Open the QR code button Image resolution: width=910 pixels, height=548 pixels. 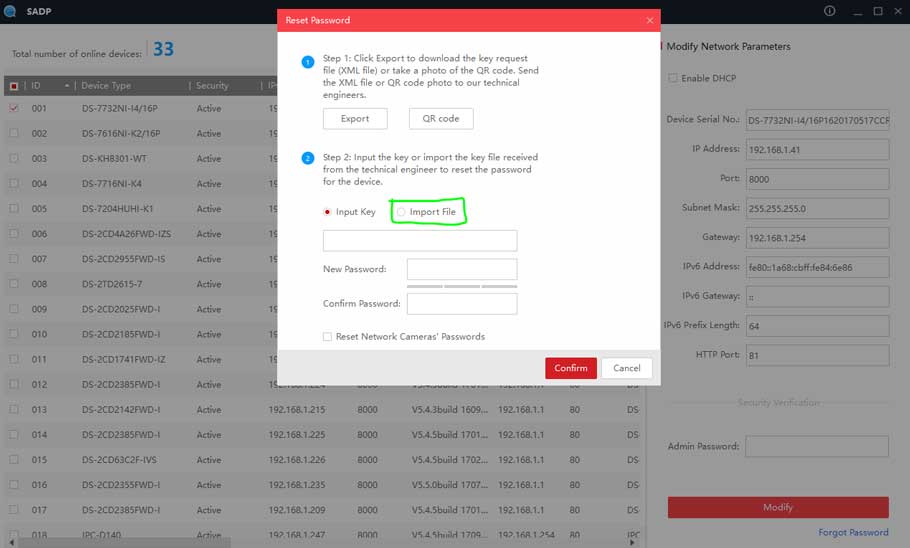(x=440, y=118)
